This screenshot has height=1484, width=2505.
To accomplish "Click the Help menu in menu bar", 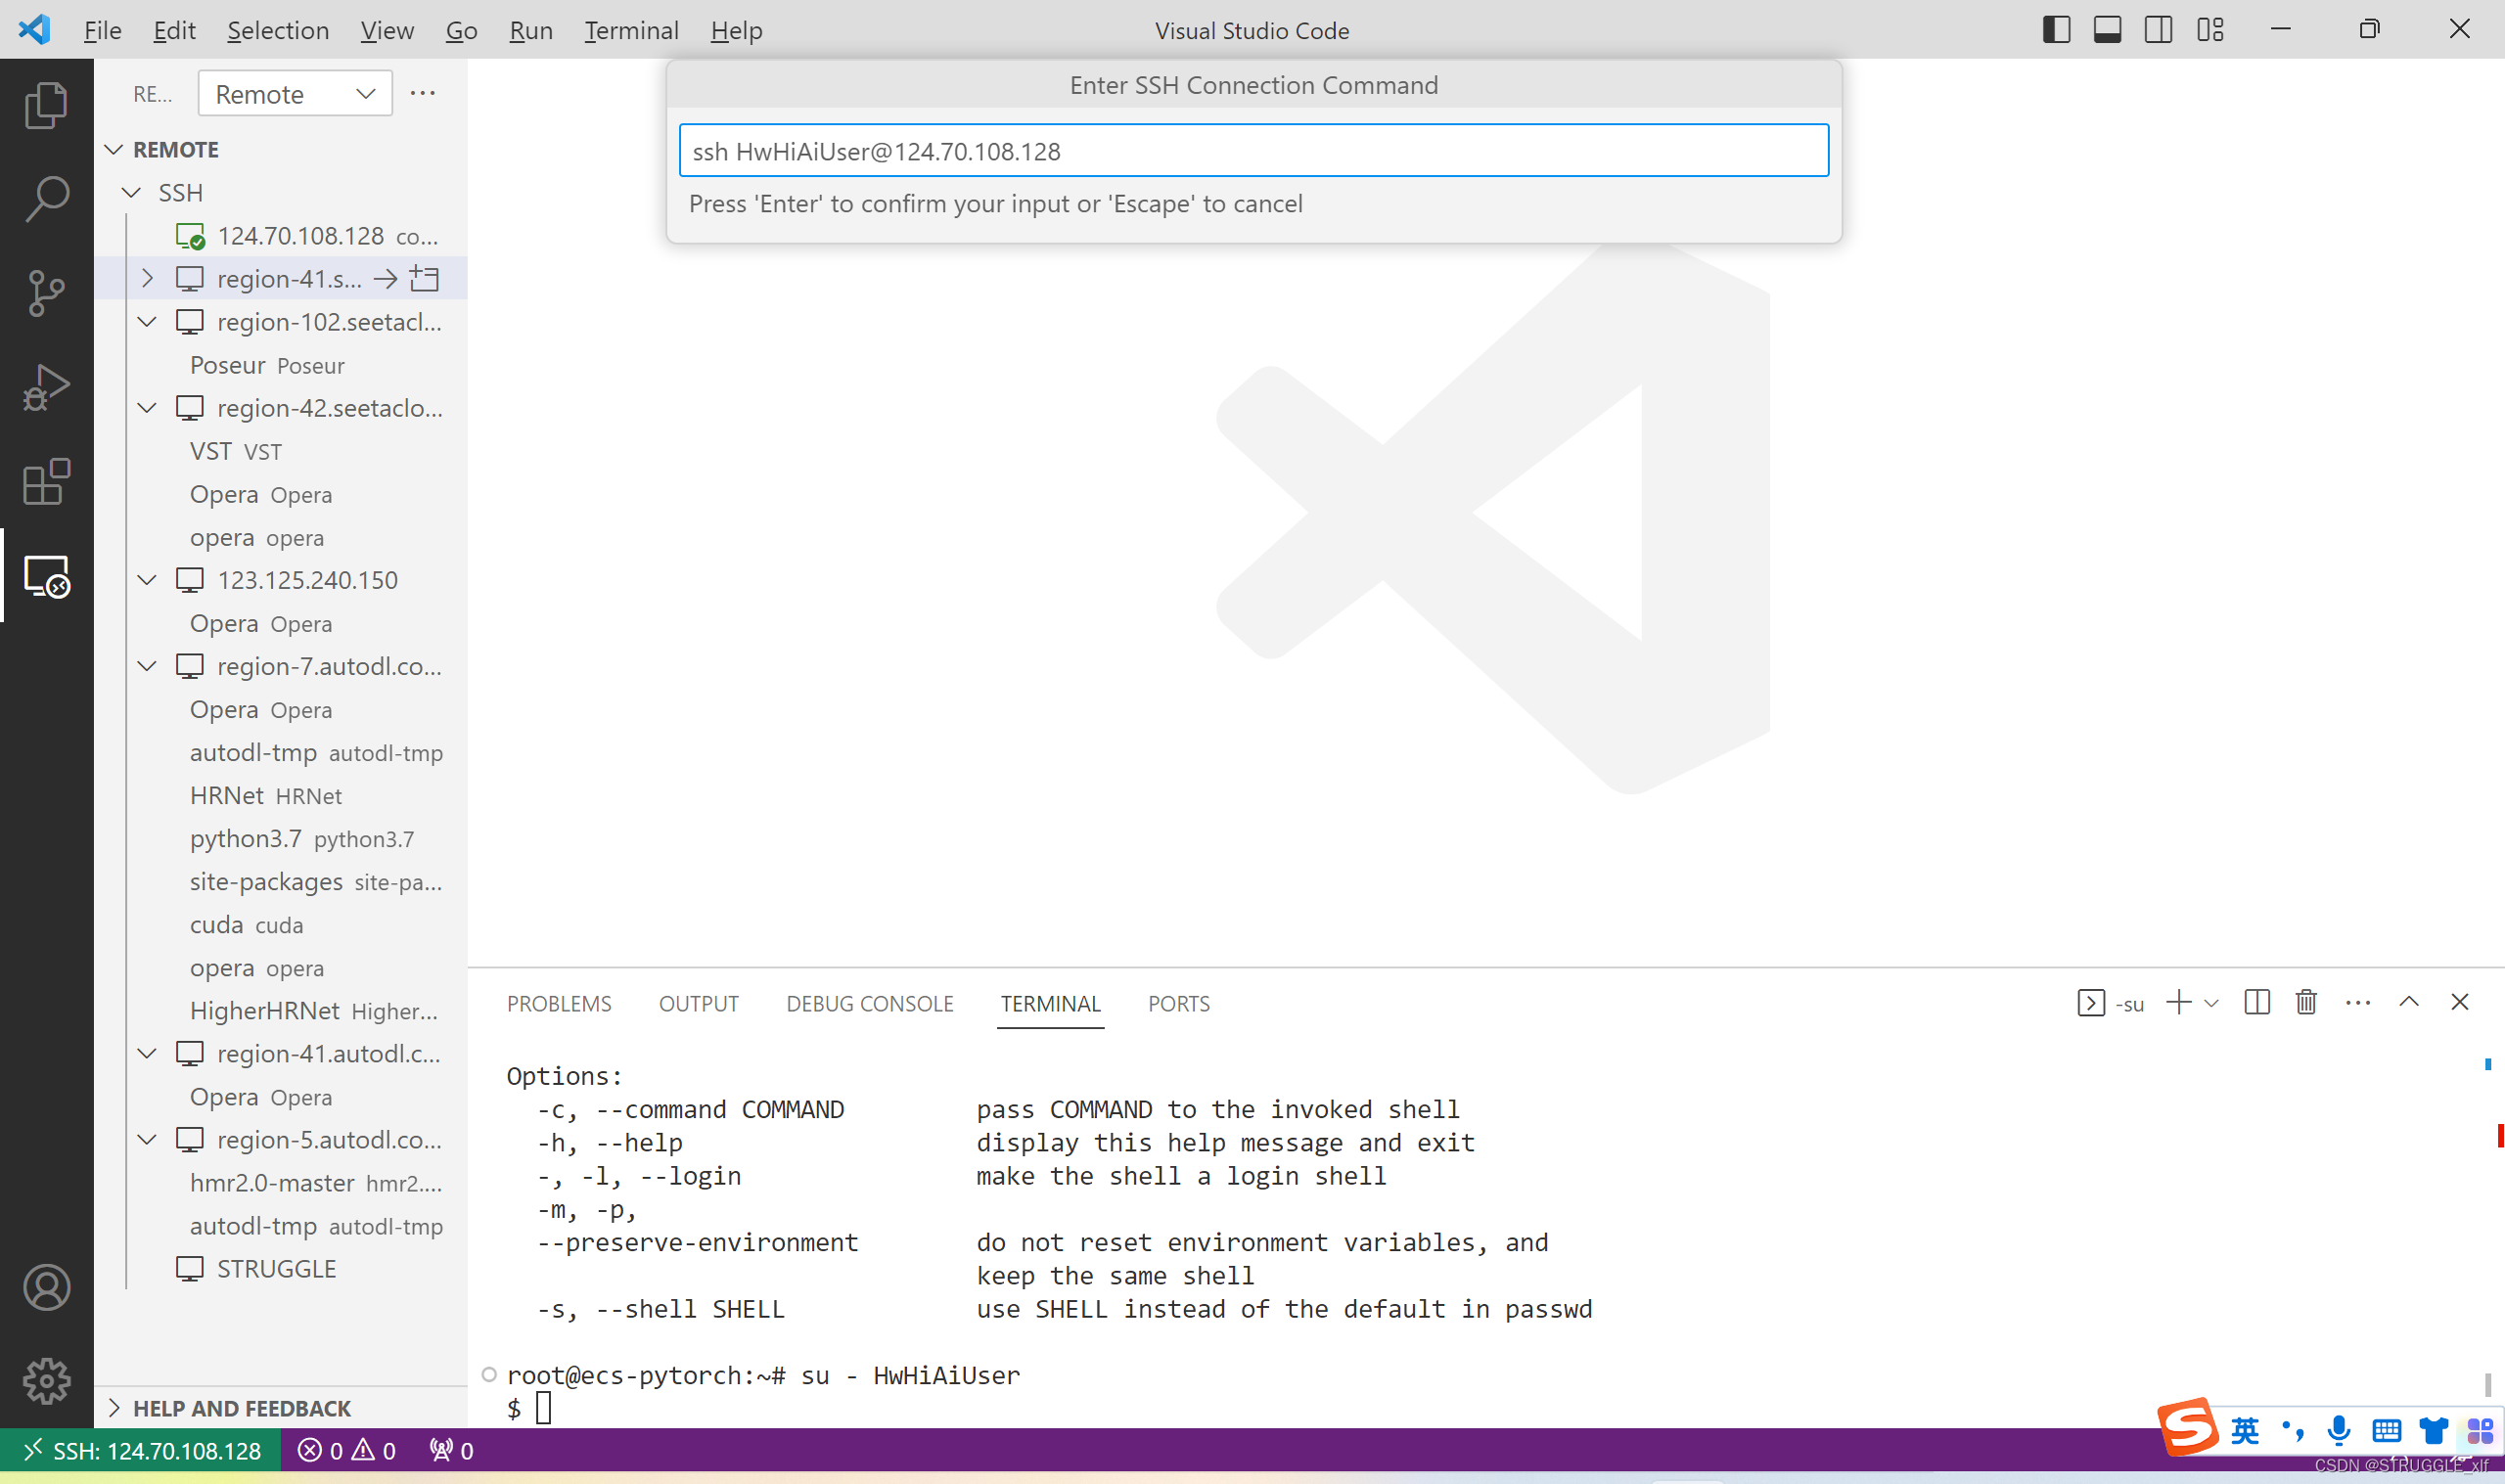I will pyautogui.click(x=735, y=30).
